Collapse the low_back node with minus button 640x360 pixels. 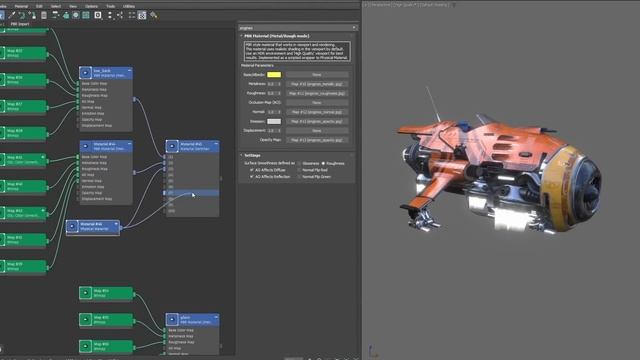click(x=129, y=71)
